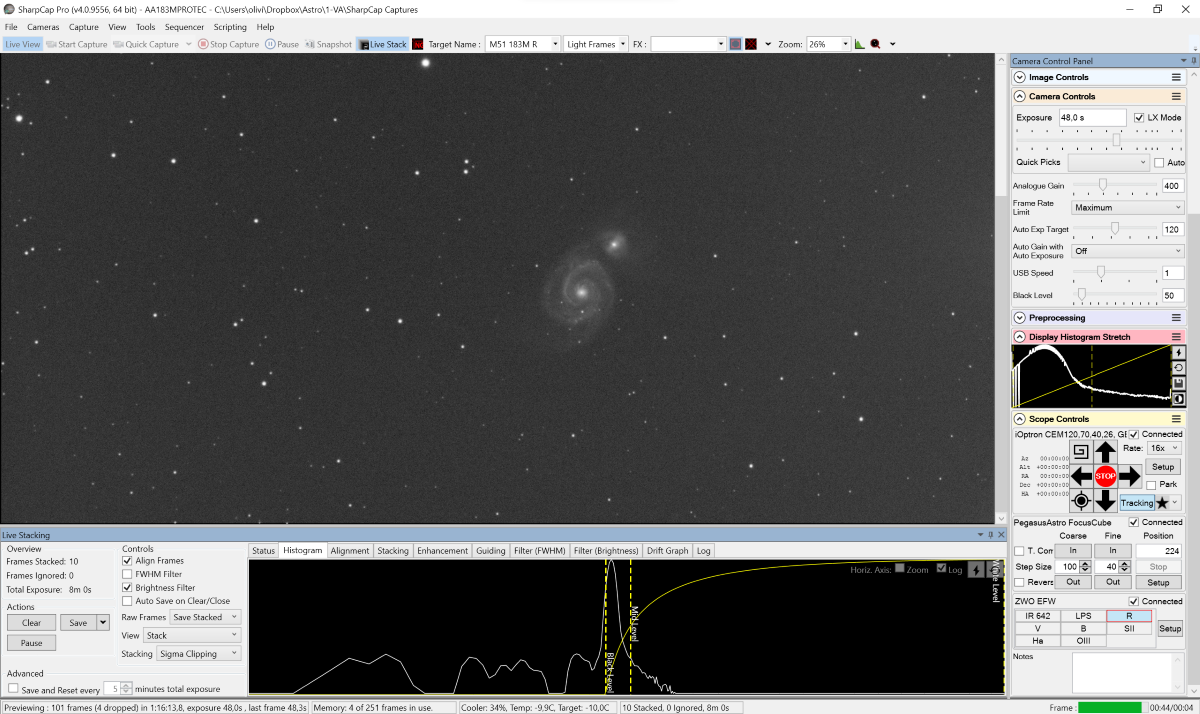Open the Stacking algorithm dropdown
This screenshot has width=1200, height=714.
pos(199,653)
